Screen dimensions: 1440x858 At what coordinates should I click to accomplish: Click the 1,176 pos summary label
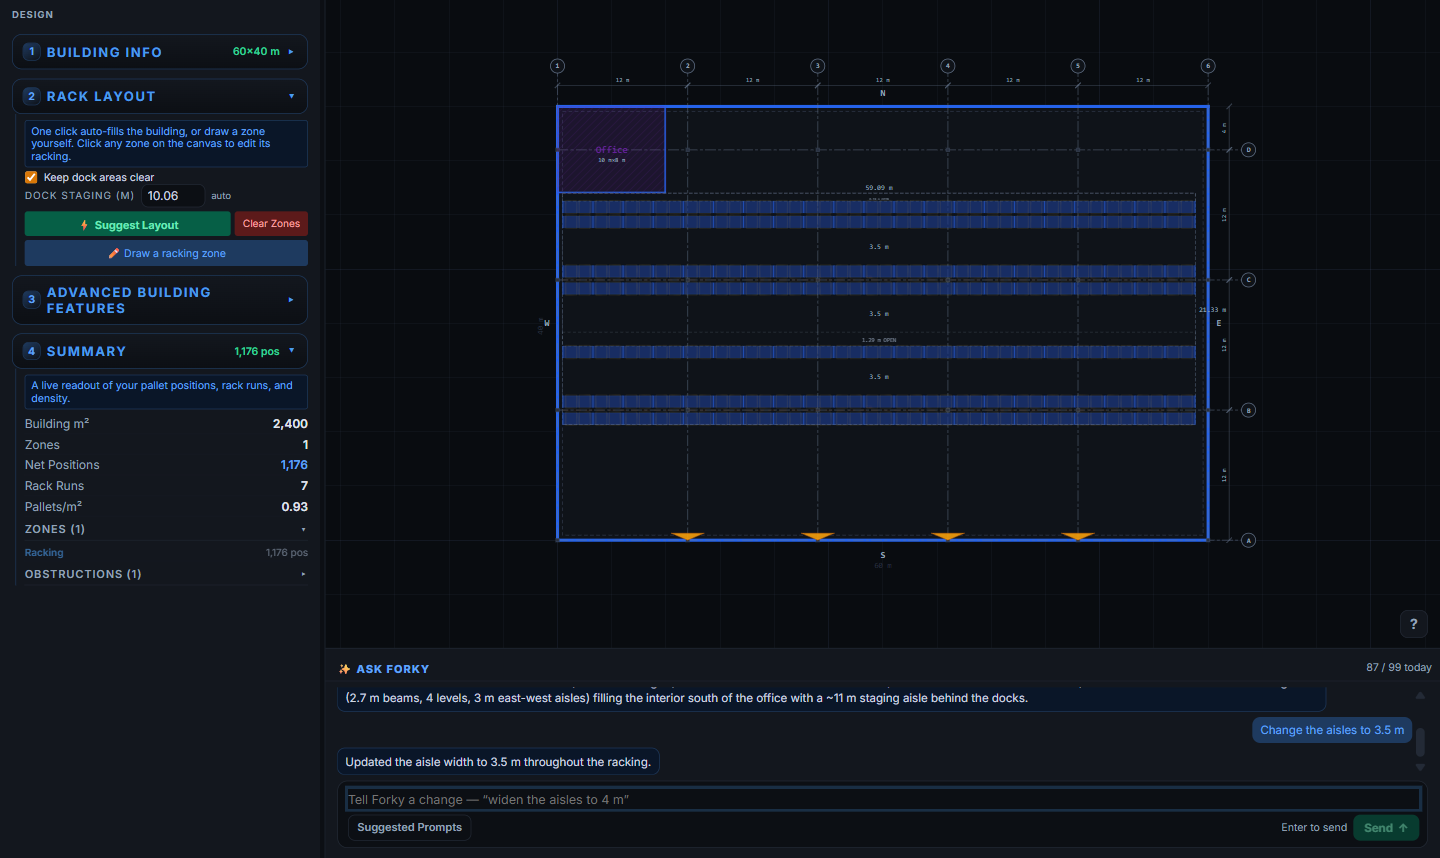257,352
